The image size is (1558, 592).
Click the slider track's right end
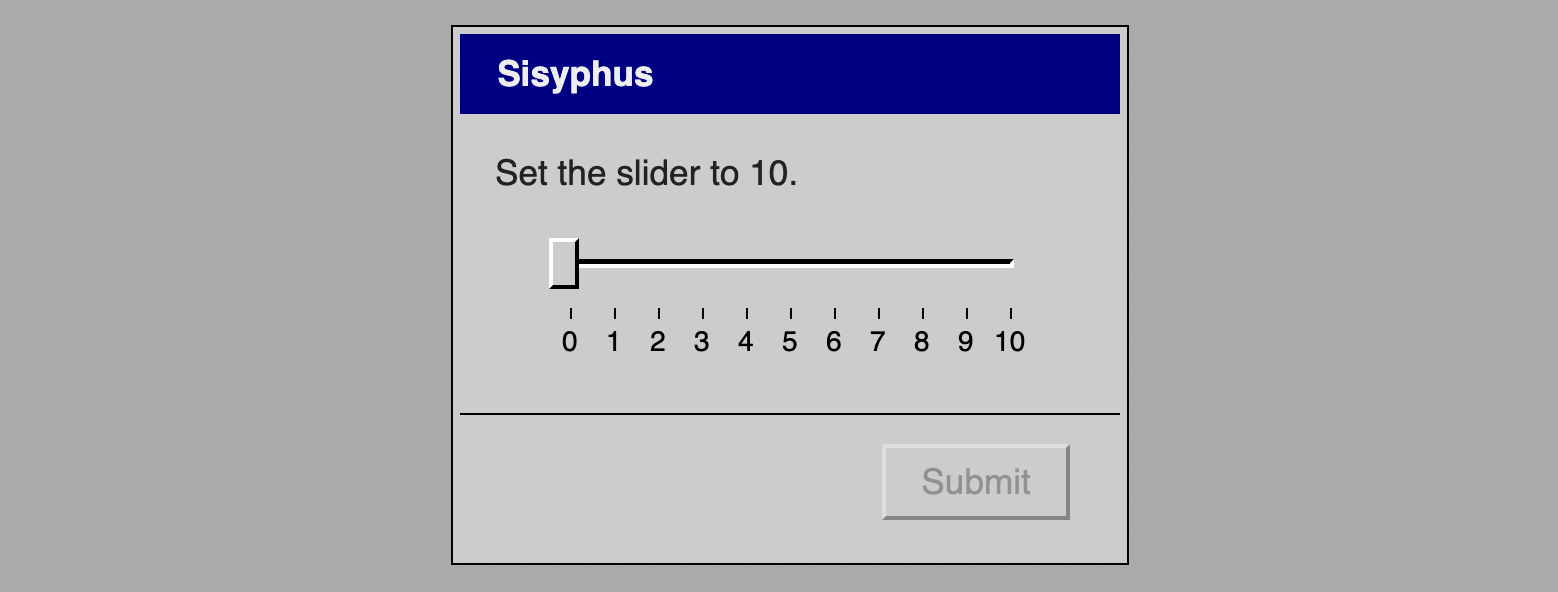pos(1010,263)
